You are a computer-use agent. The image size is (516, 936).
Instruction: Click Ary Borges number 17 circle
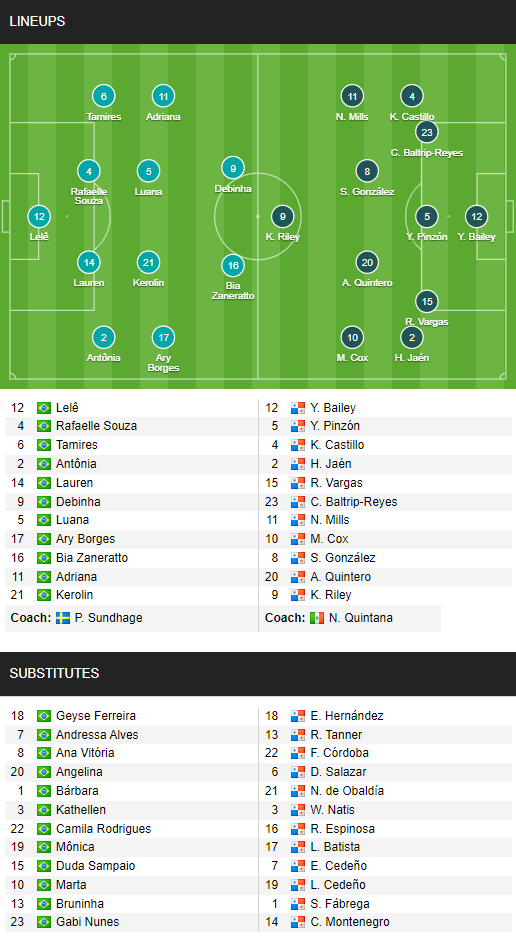click(164, 337)
